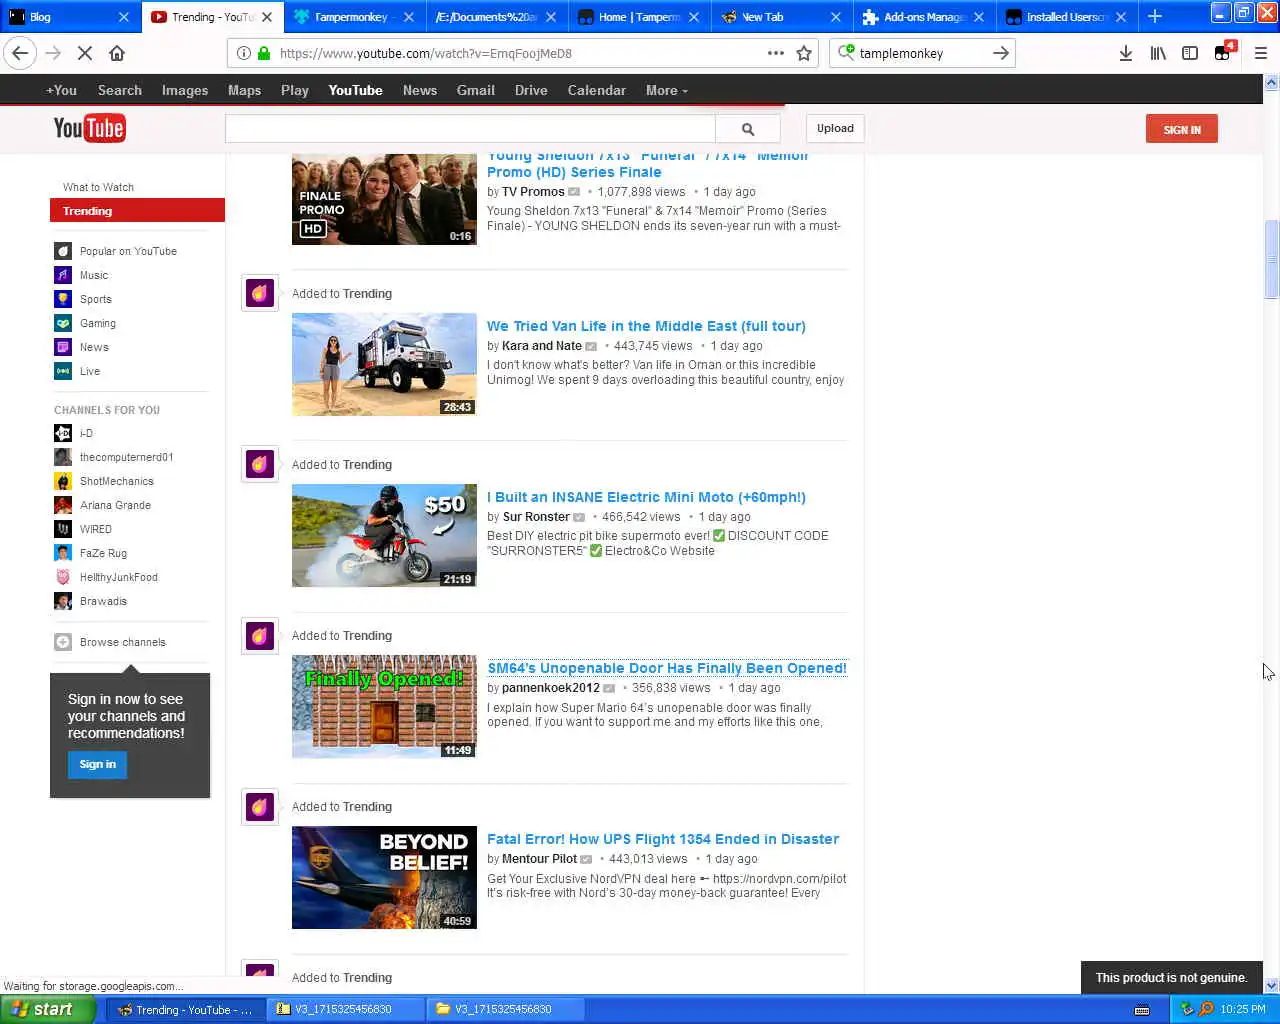
Task: Submit tamplemonkey search with the arrow
Action: click(x=1001, y=53)
